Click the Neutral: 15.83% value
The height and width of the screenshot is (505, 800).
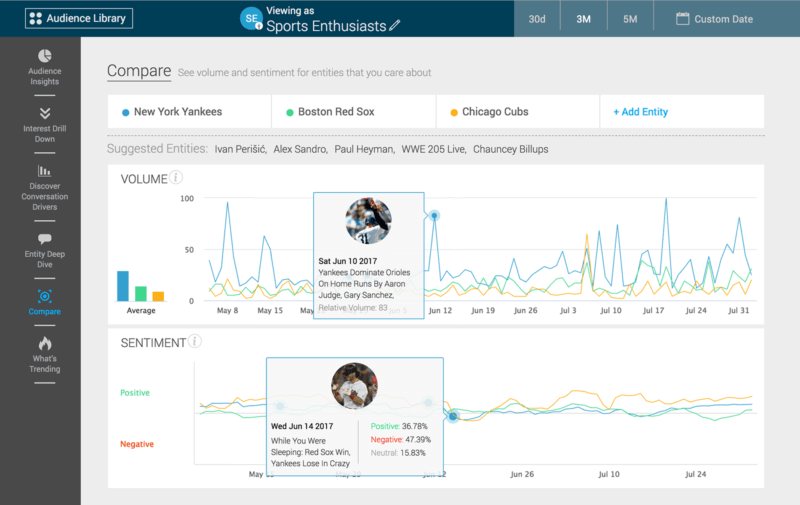(x=398, y=453)
